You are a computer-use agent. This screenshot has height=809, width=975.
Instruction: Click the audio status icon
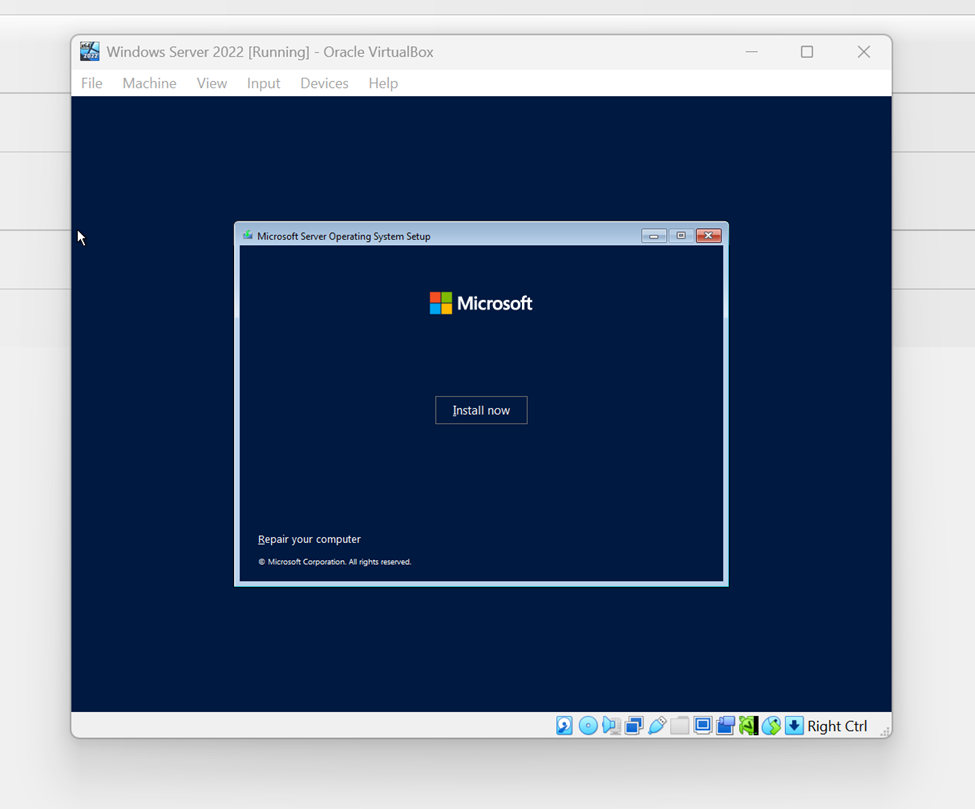(x=611, y=726)
